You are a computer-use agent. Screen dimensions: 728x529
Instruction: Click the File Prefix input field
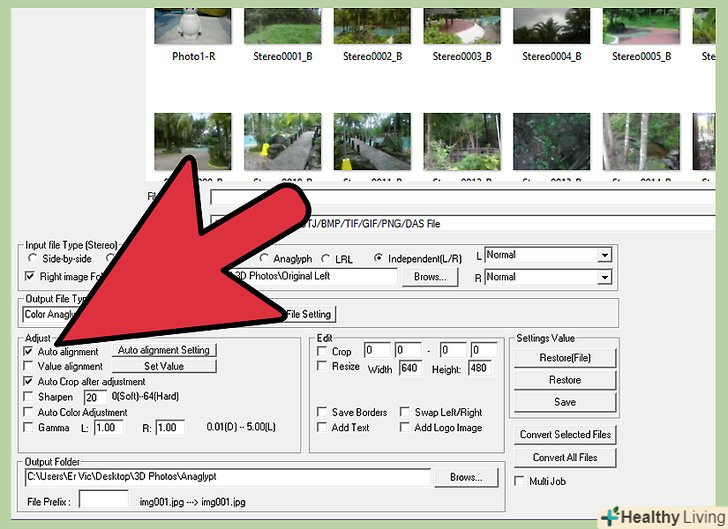[x=104, y=500]
